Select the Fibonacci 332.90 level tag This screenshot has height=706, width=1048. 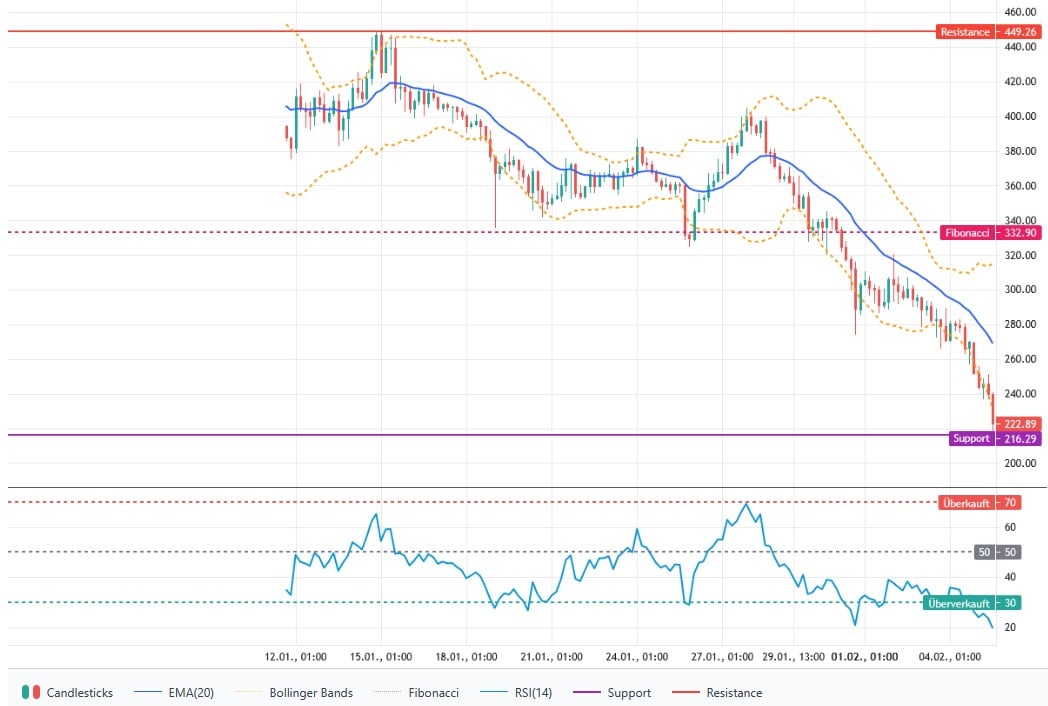[x=977, y=233]
